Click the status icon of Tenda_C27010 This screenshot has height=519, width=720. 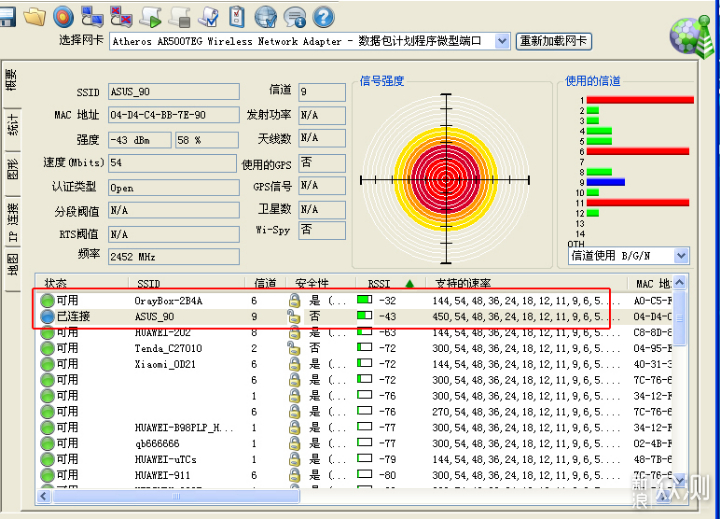pyautogui.click(x=47, y=348)
